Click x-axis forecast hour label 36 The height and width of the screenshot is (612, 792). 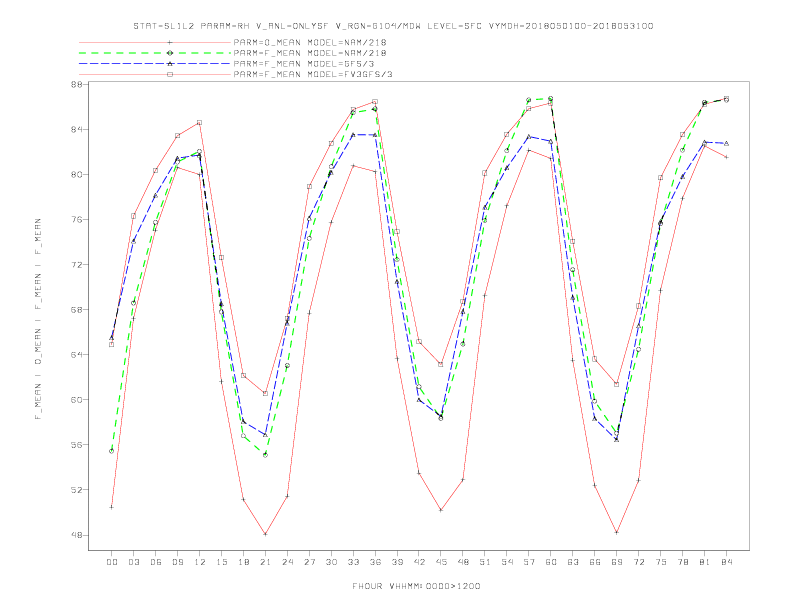375,562
